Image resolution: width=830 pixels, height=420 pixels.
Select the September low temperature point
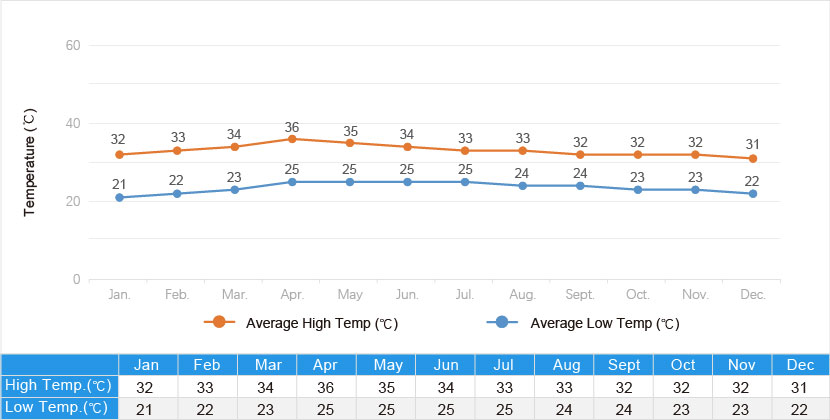point(581,186)
